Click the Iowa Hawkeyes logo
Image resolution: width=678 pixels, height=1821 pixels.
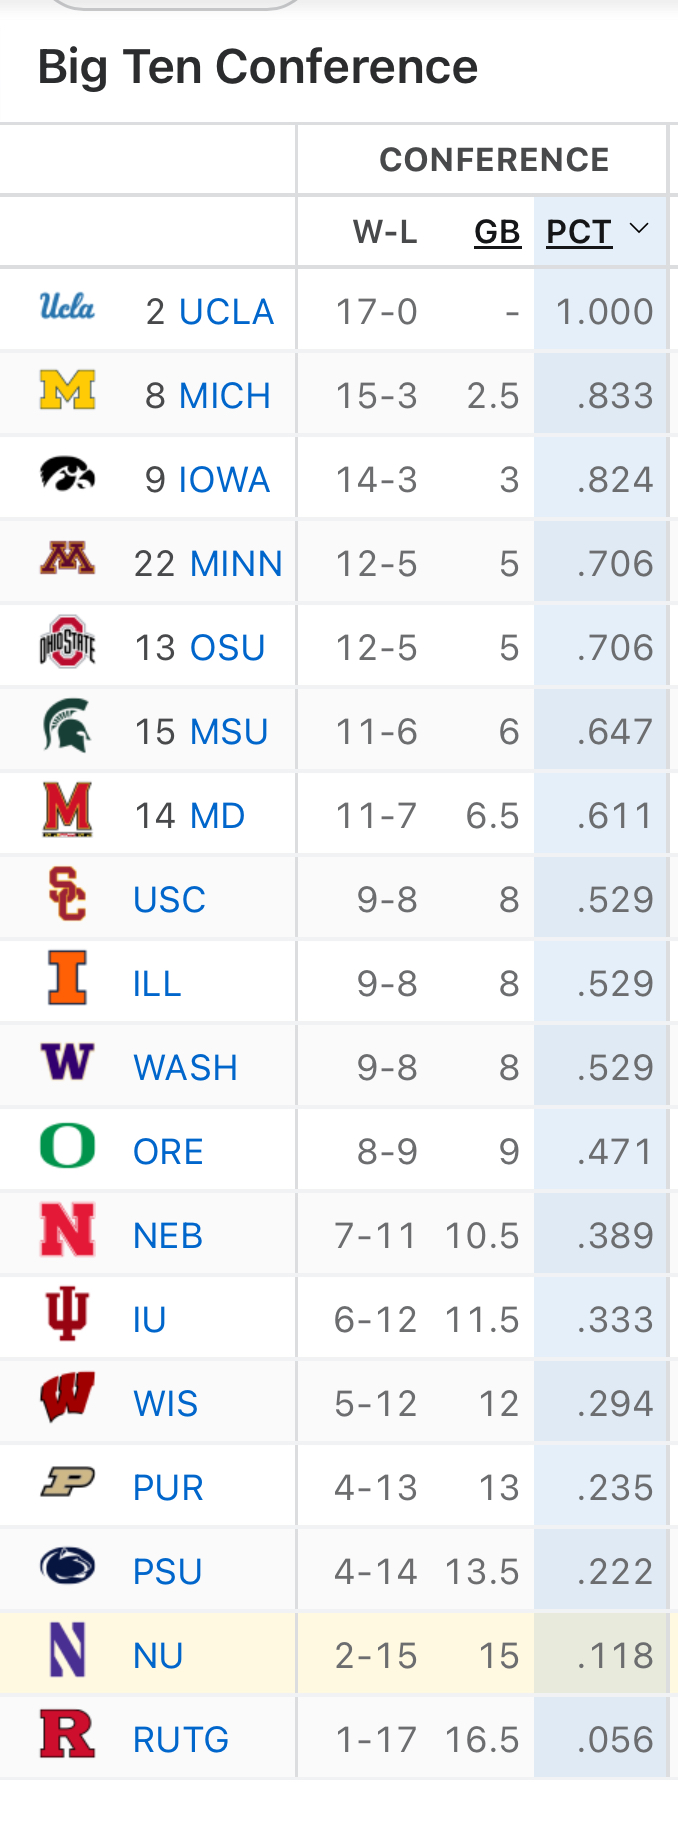click(67, 474)
